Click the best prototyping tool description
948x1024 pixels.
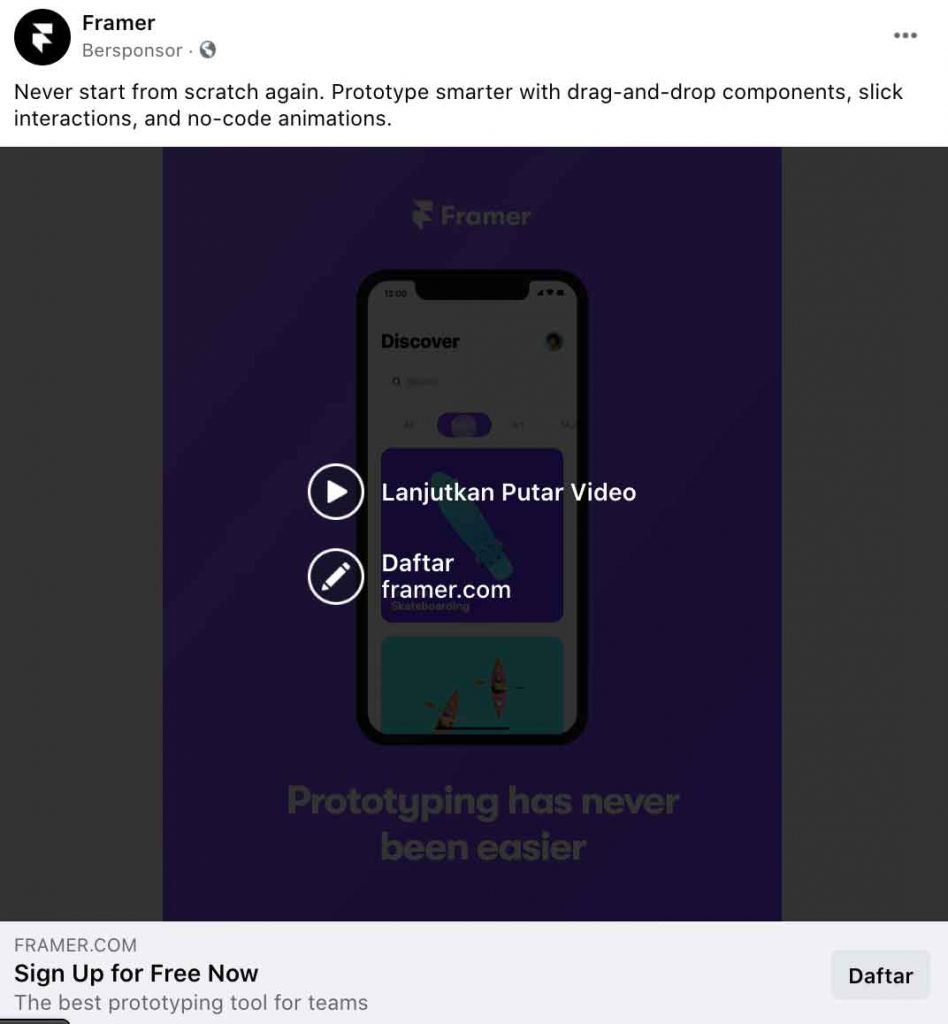(191, 1002)
